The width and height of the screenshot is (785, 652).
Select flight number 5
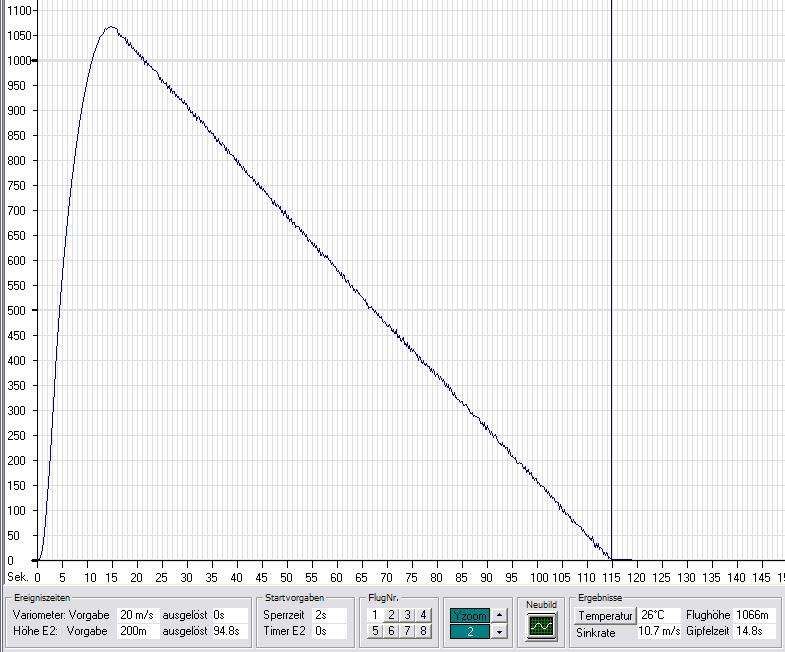click(375, 630)
